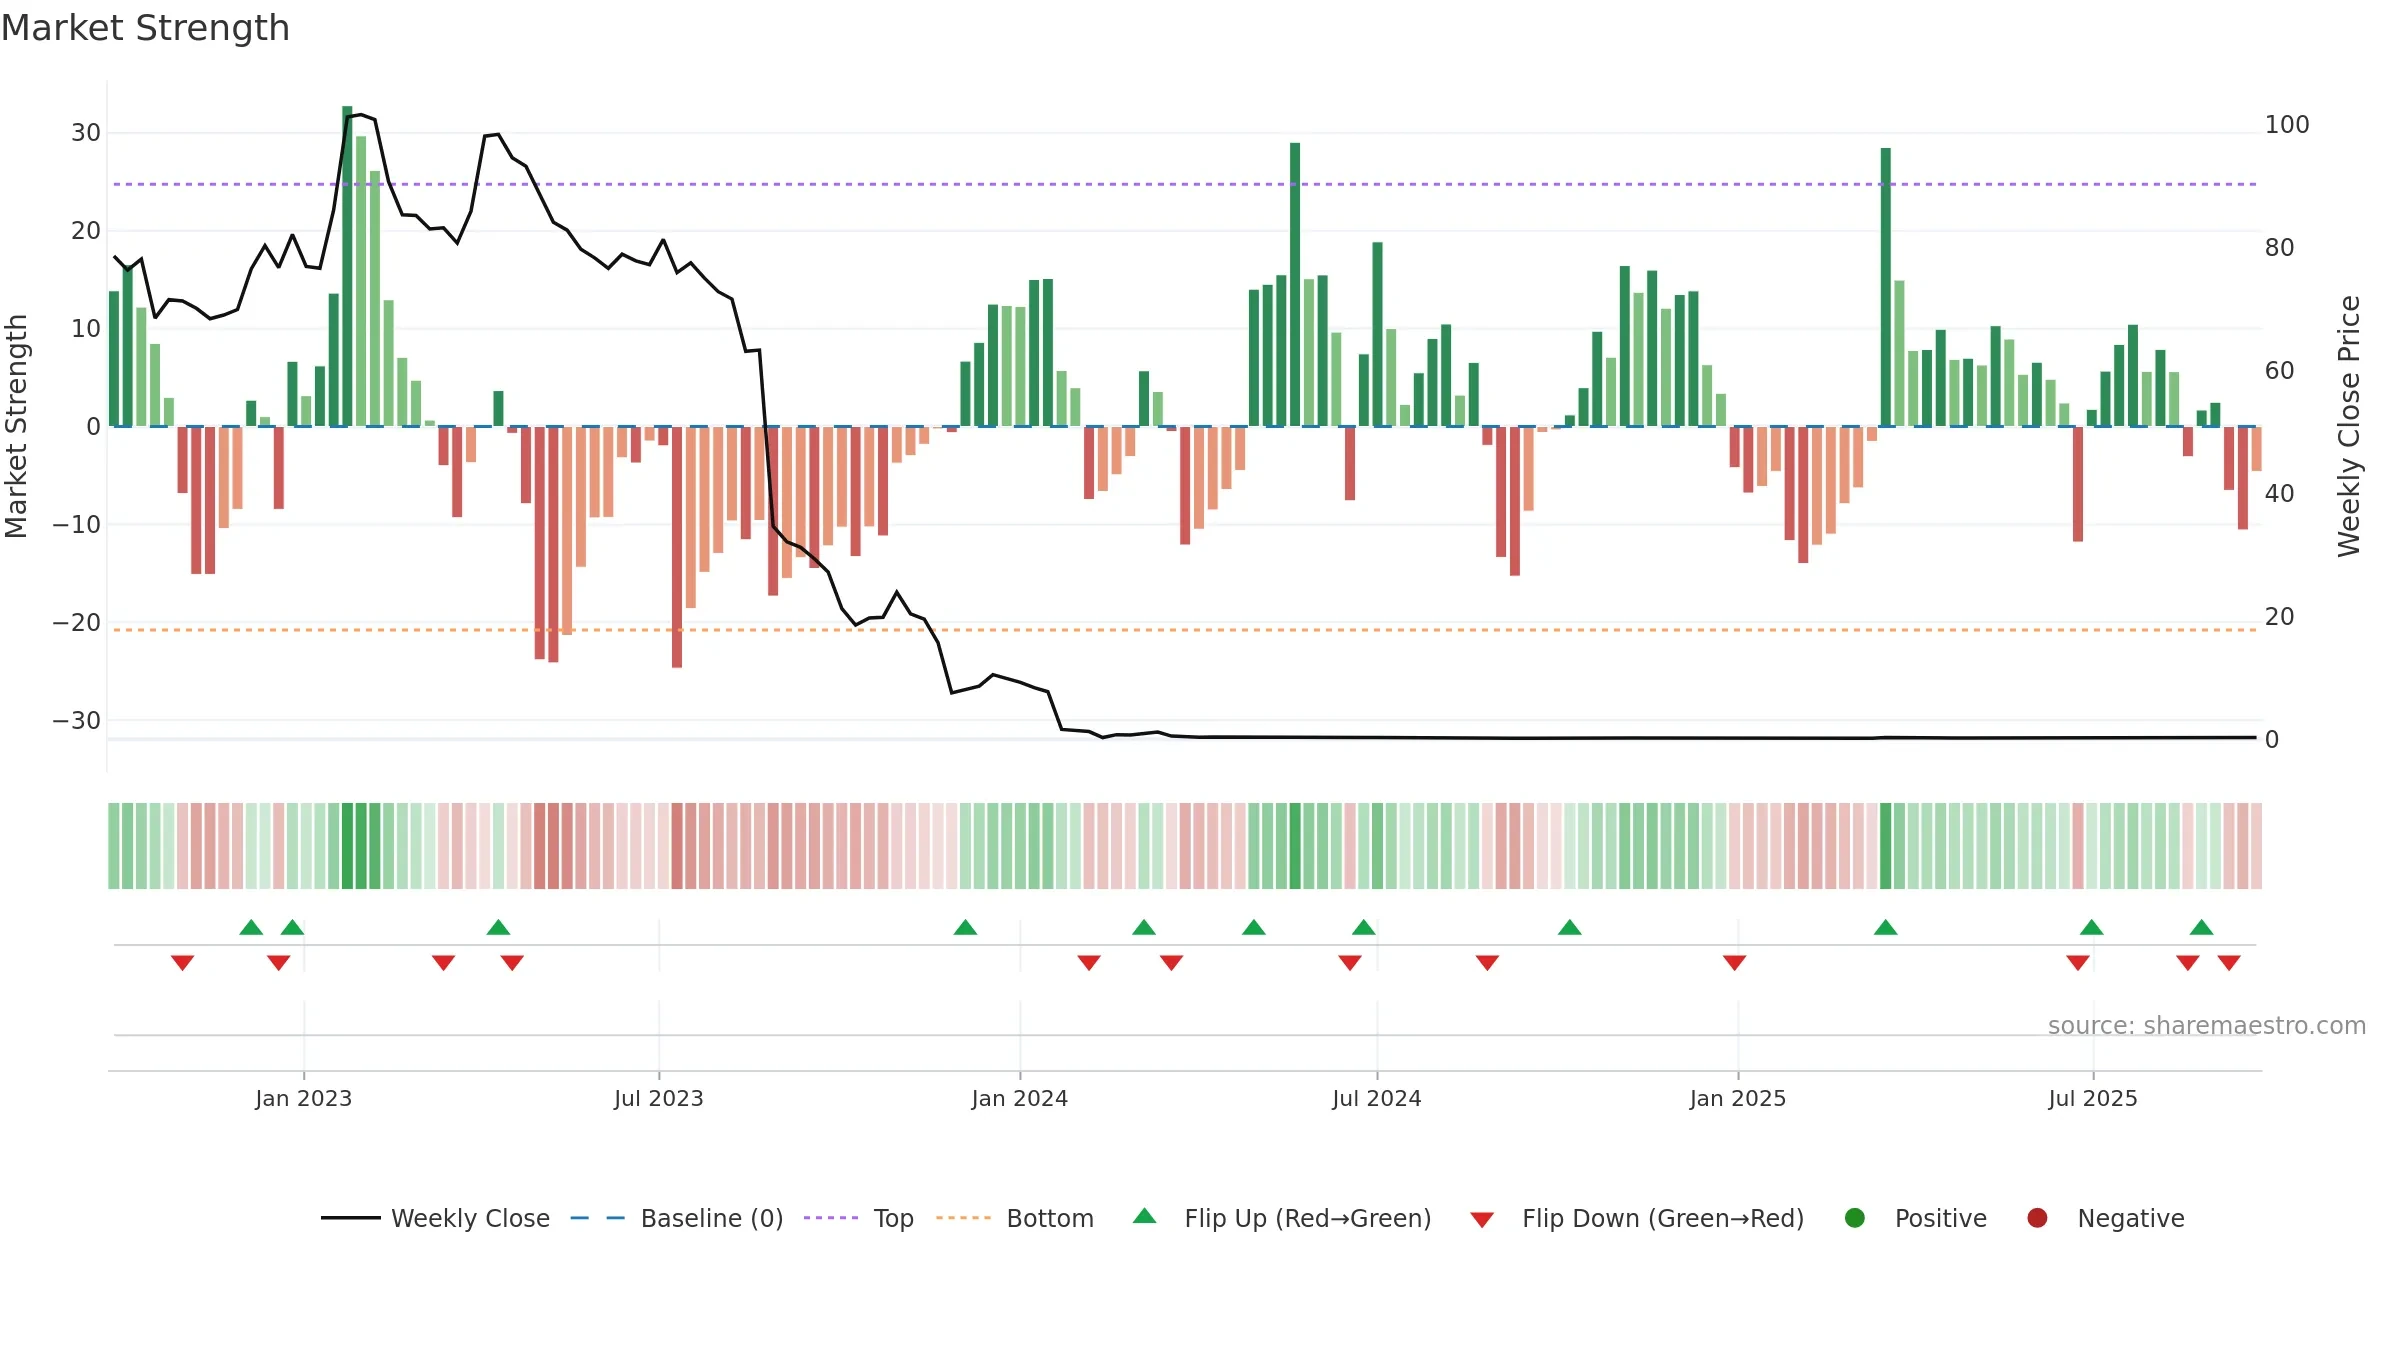Click the blue dashed Baseline sample in legend
This screenshot has width=2400, height=1350.
click(x=598, y=1218)
